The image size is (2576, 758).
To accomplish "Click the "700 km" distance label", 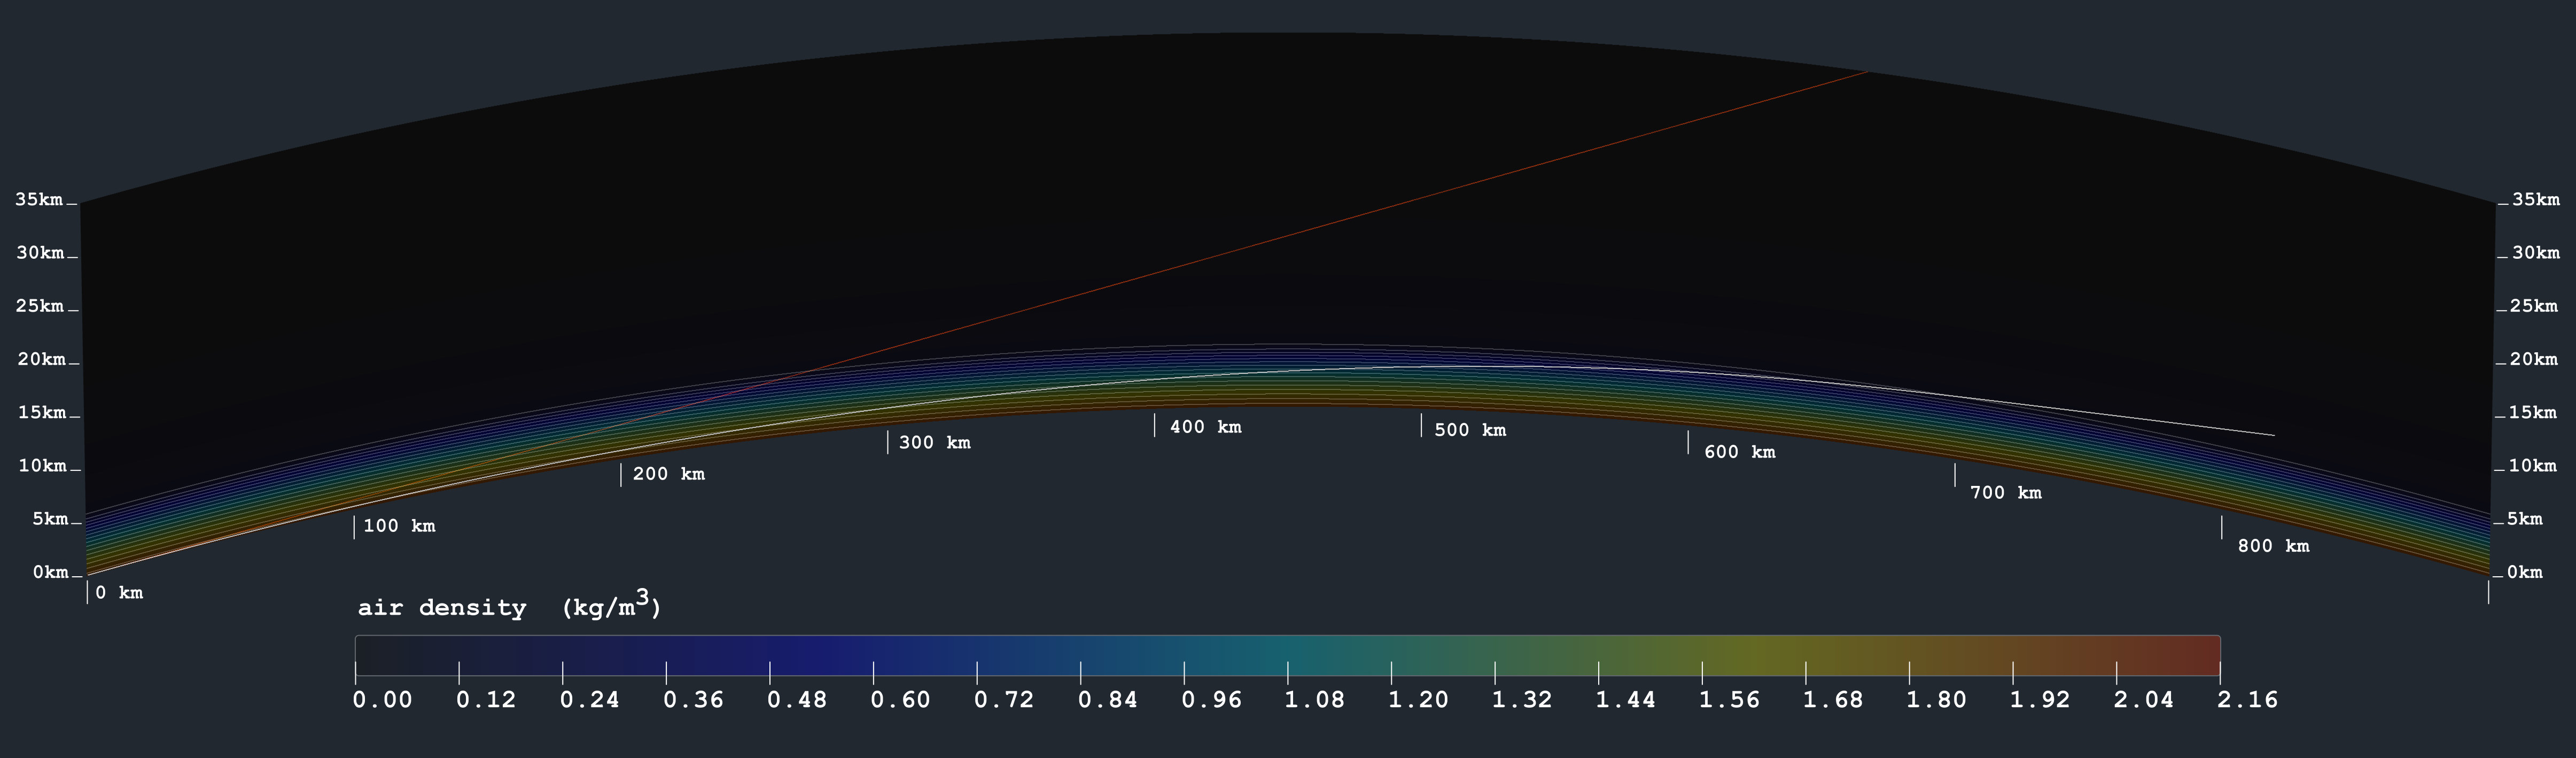I will click(x=2005, y=493).
